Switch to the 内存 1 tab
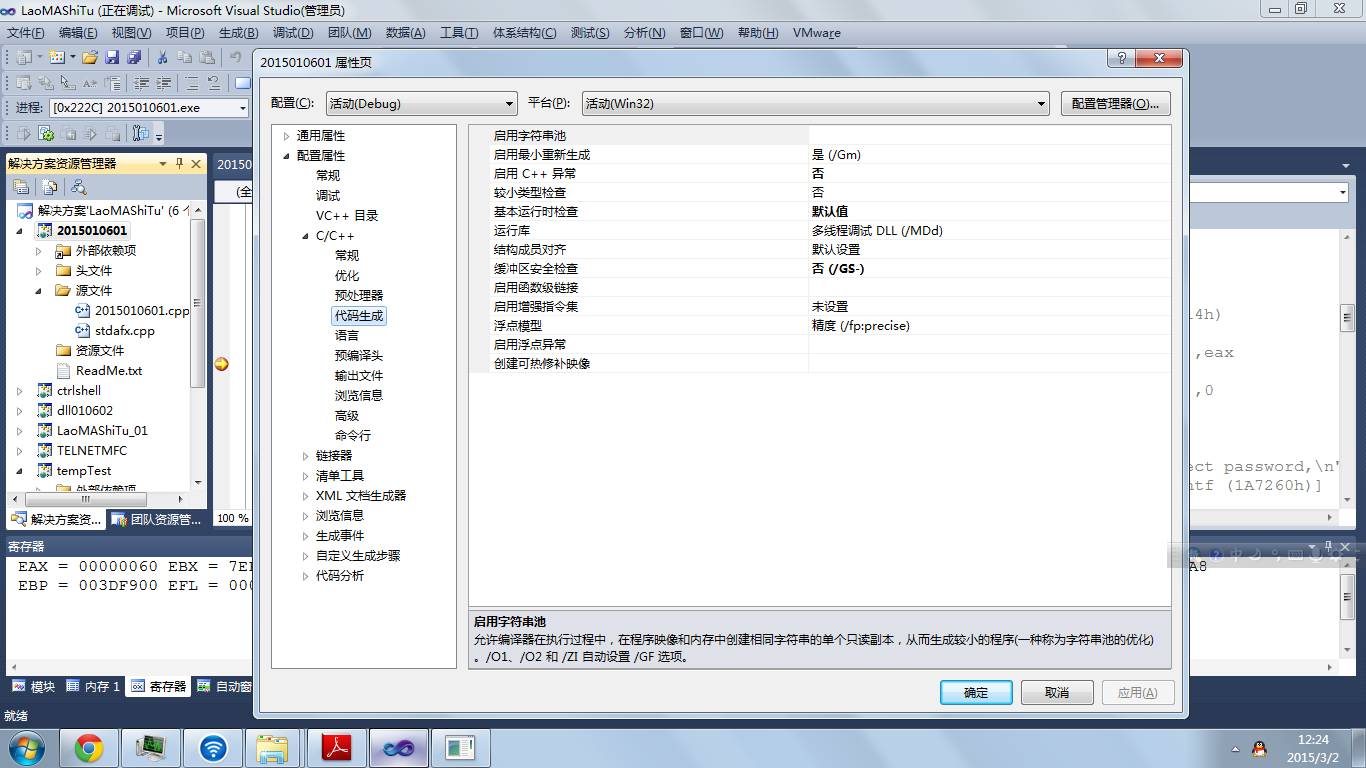 tap(94, 687)
